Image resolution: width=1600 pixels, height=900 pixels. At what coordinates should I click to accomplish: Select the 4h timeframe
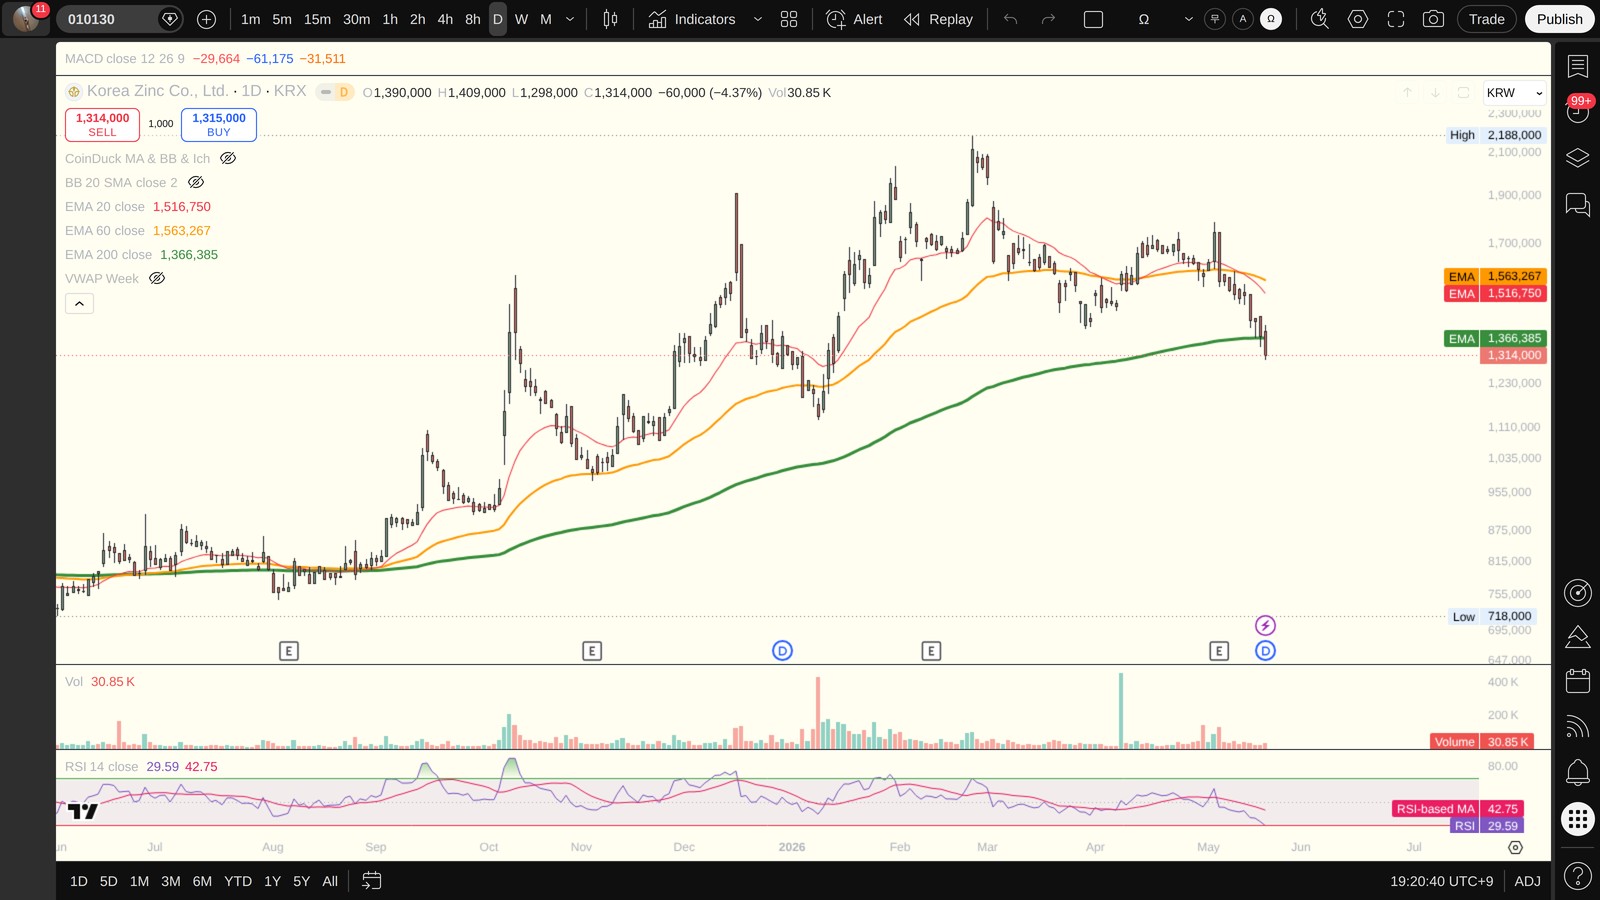445,19
